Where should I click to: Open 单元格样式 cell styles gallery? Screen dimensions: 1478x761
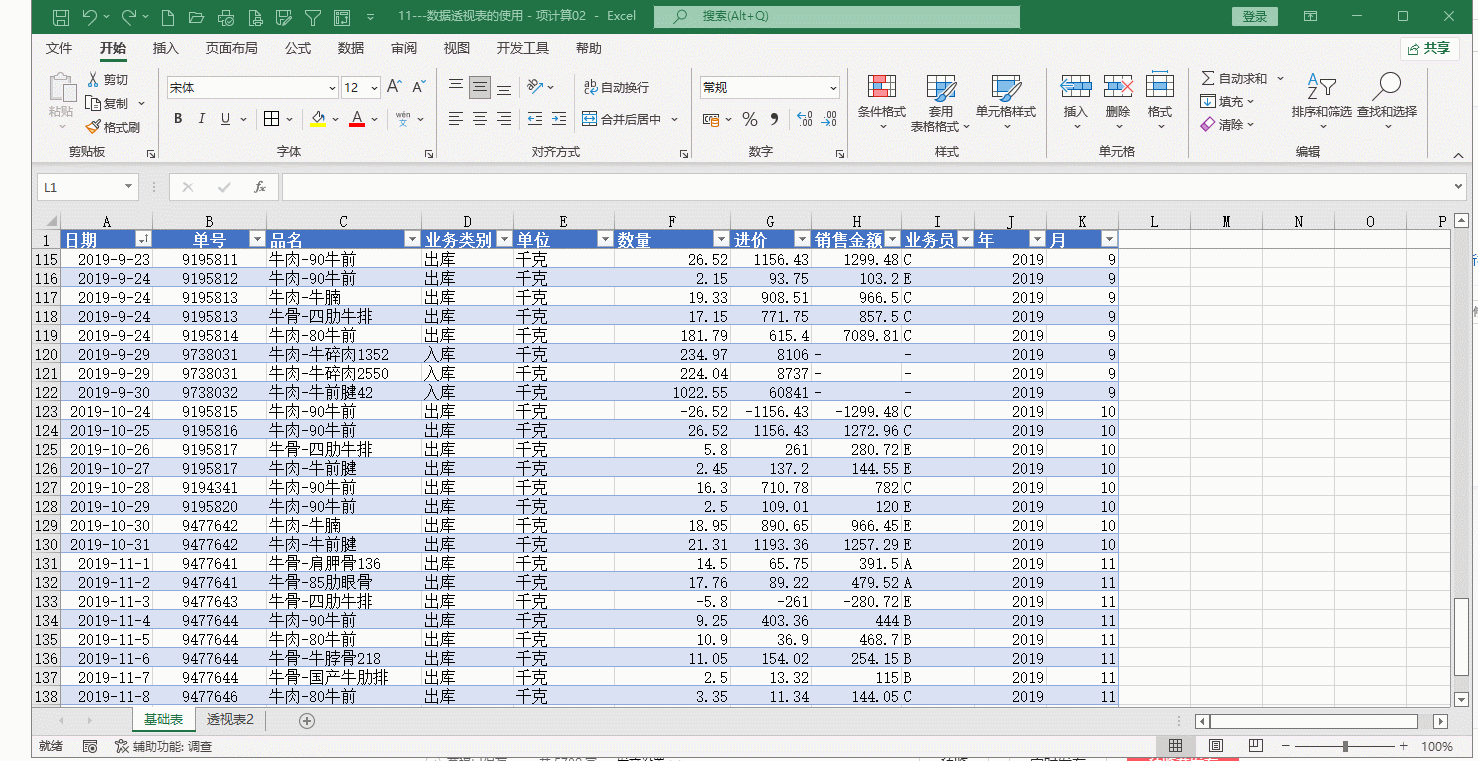[1006, 102]
